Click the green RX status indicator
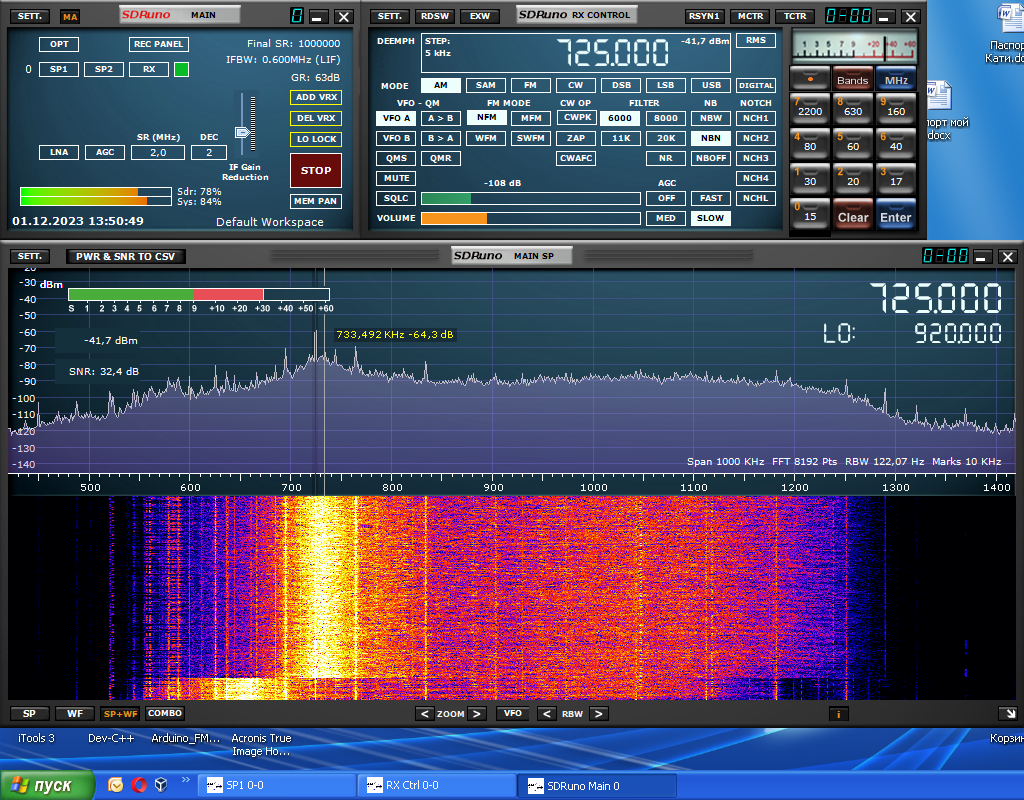 182,69
